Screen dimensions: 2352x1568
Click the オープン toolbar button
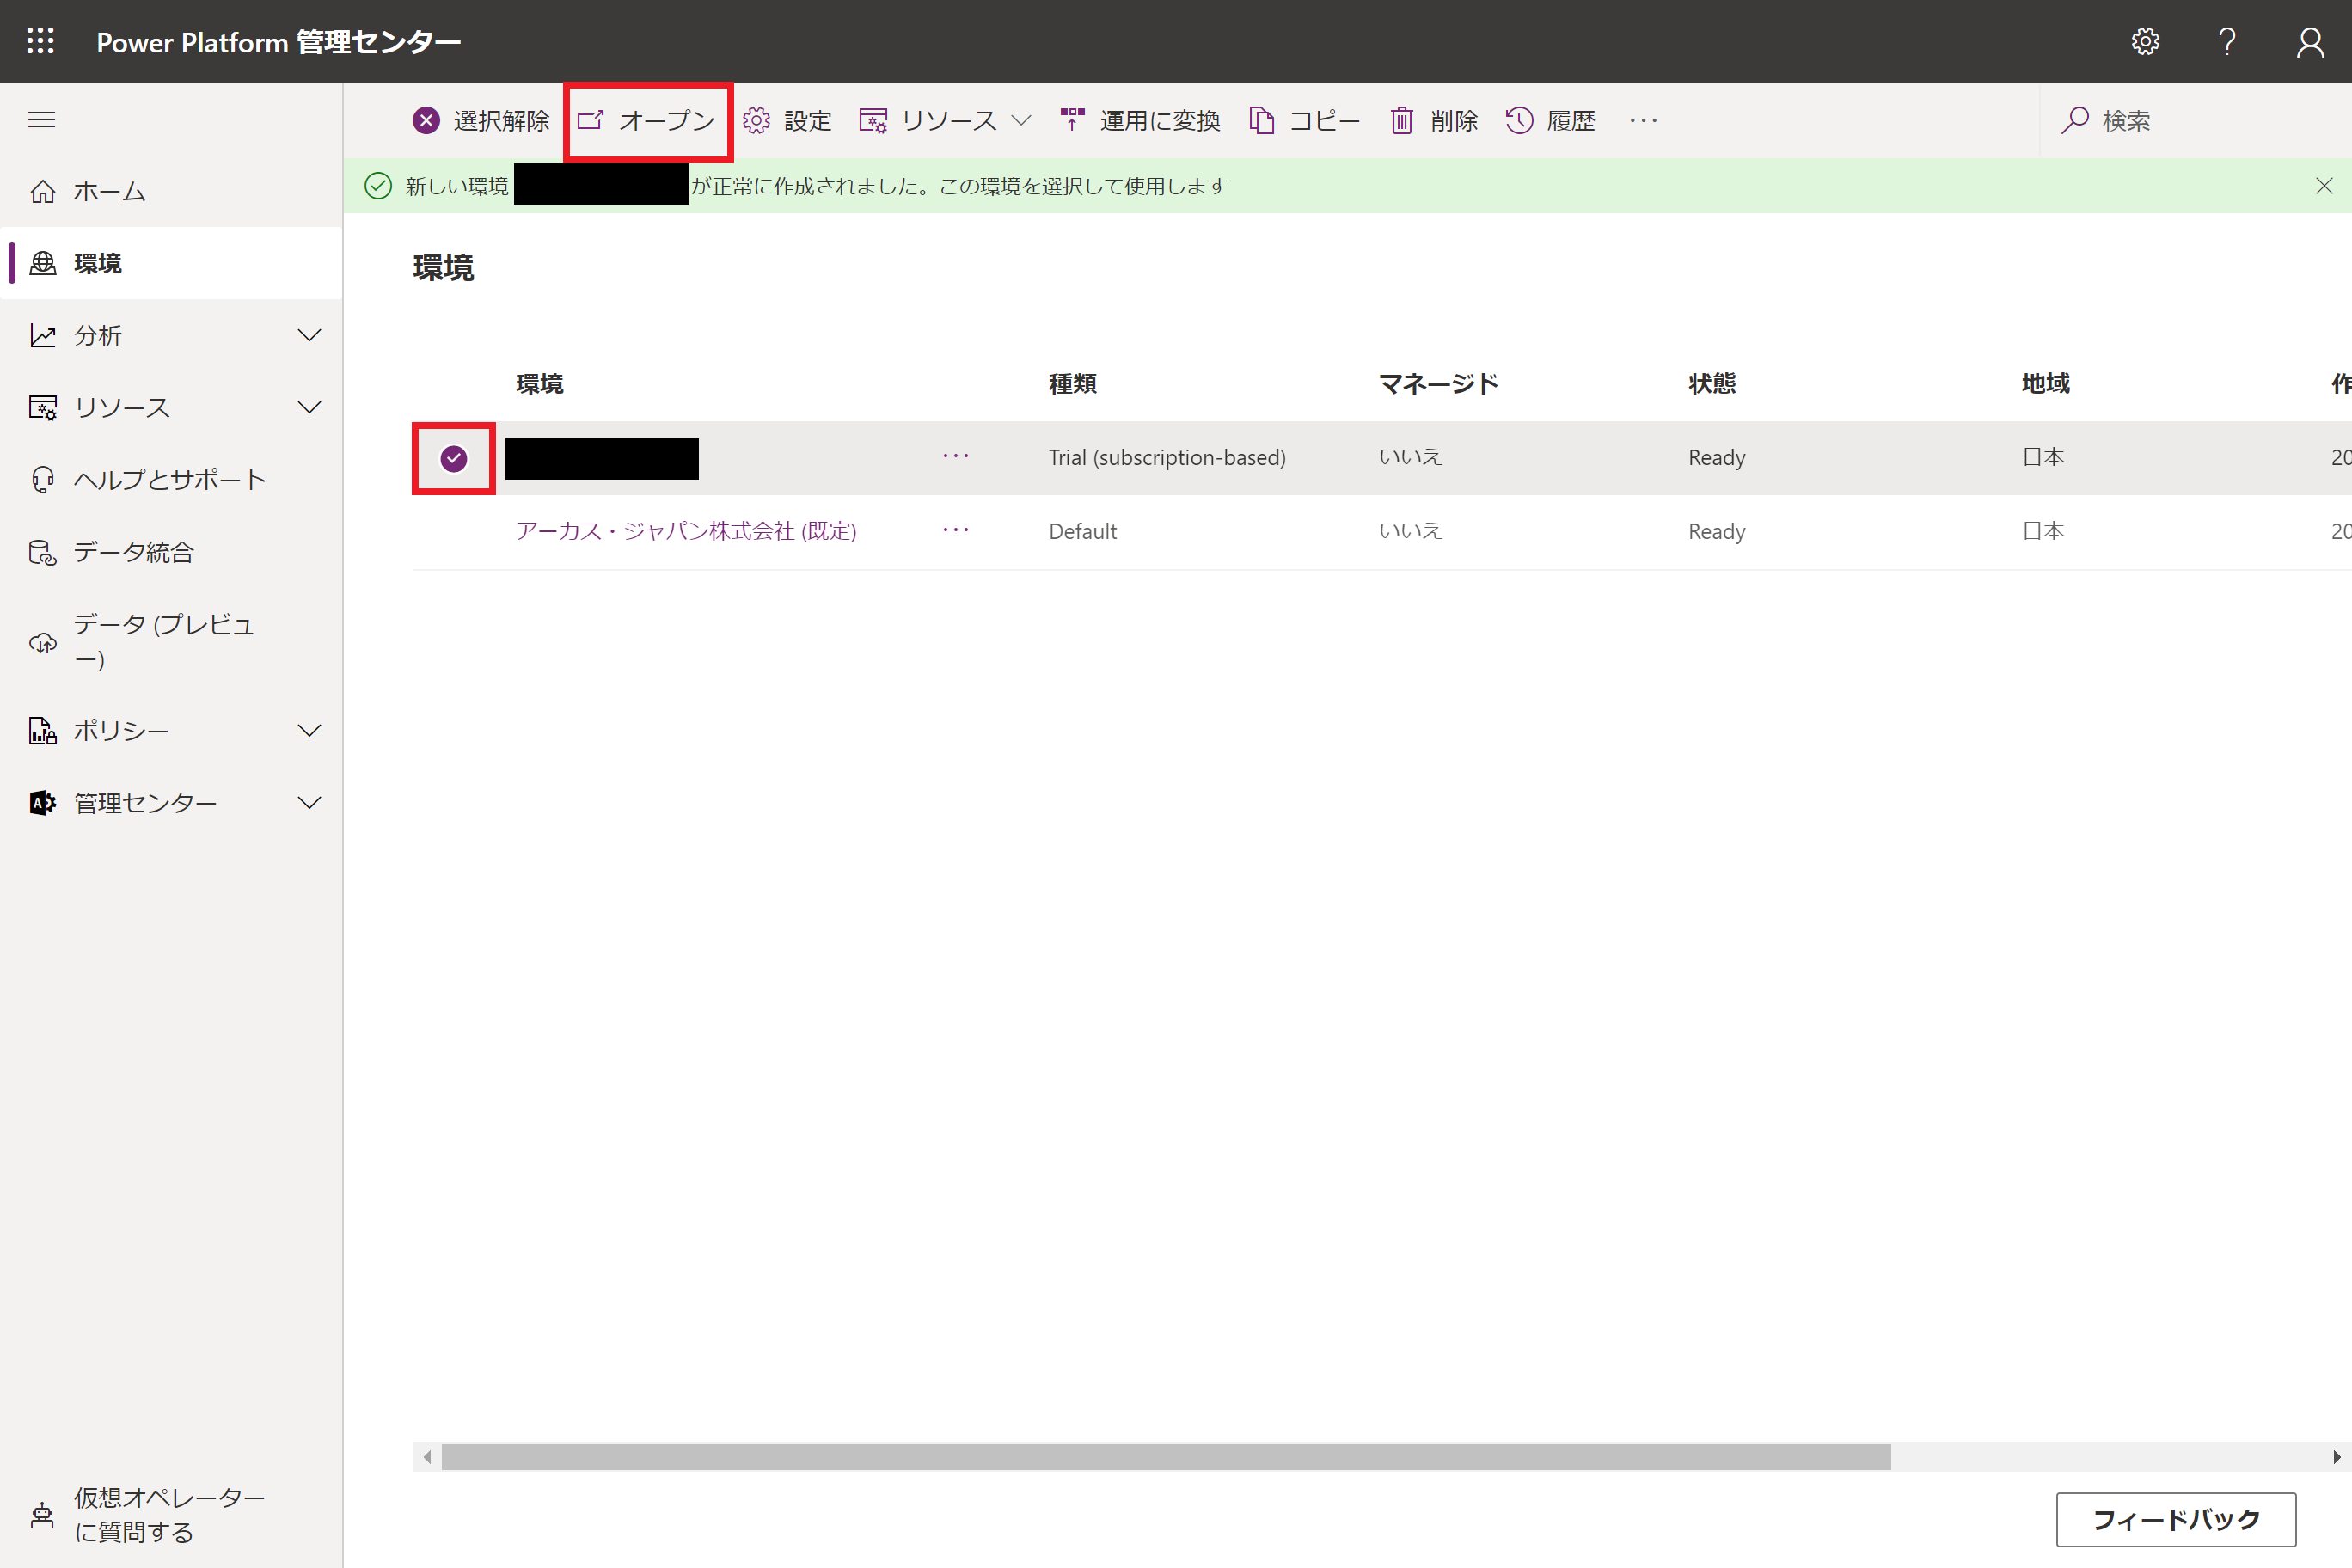(x=647, y=121)
